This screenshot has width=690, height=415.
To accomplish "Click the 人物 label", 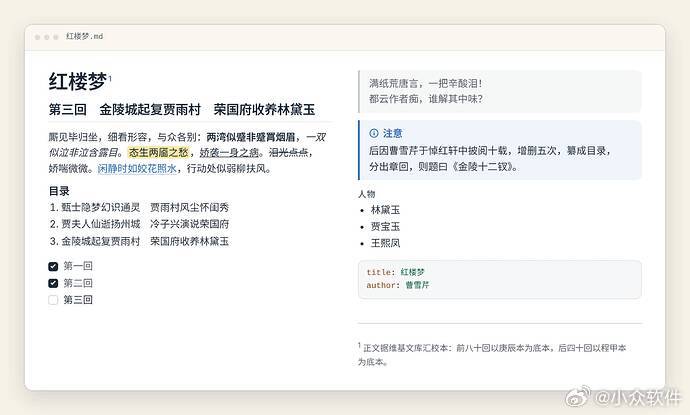I will coord(367,194).
